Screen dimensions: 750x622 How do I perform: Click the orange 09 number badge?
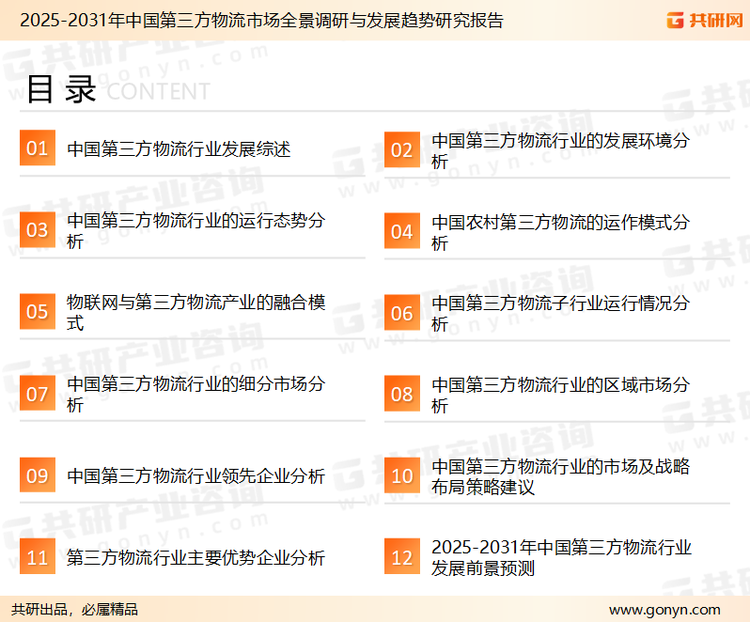(37, 475)
